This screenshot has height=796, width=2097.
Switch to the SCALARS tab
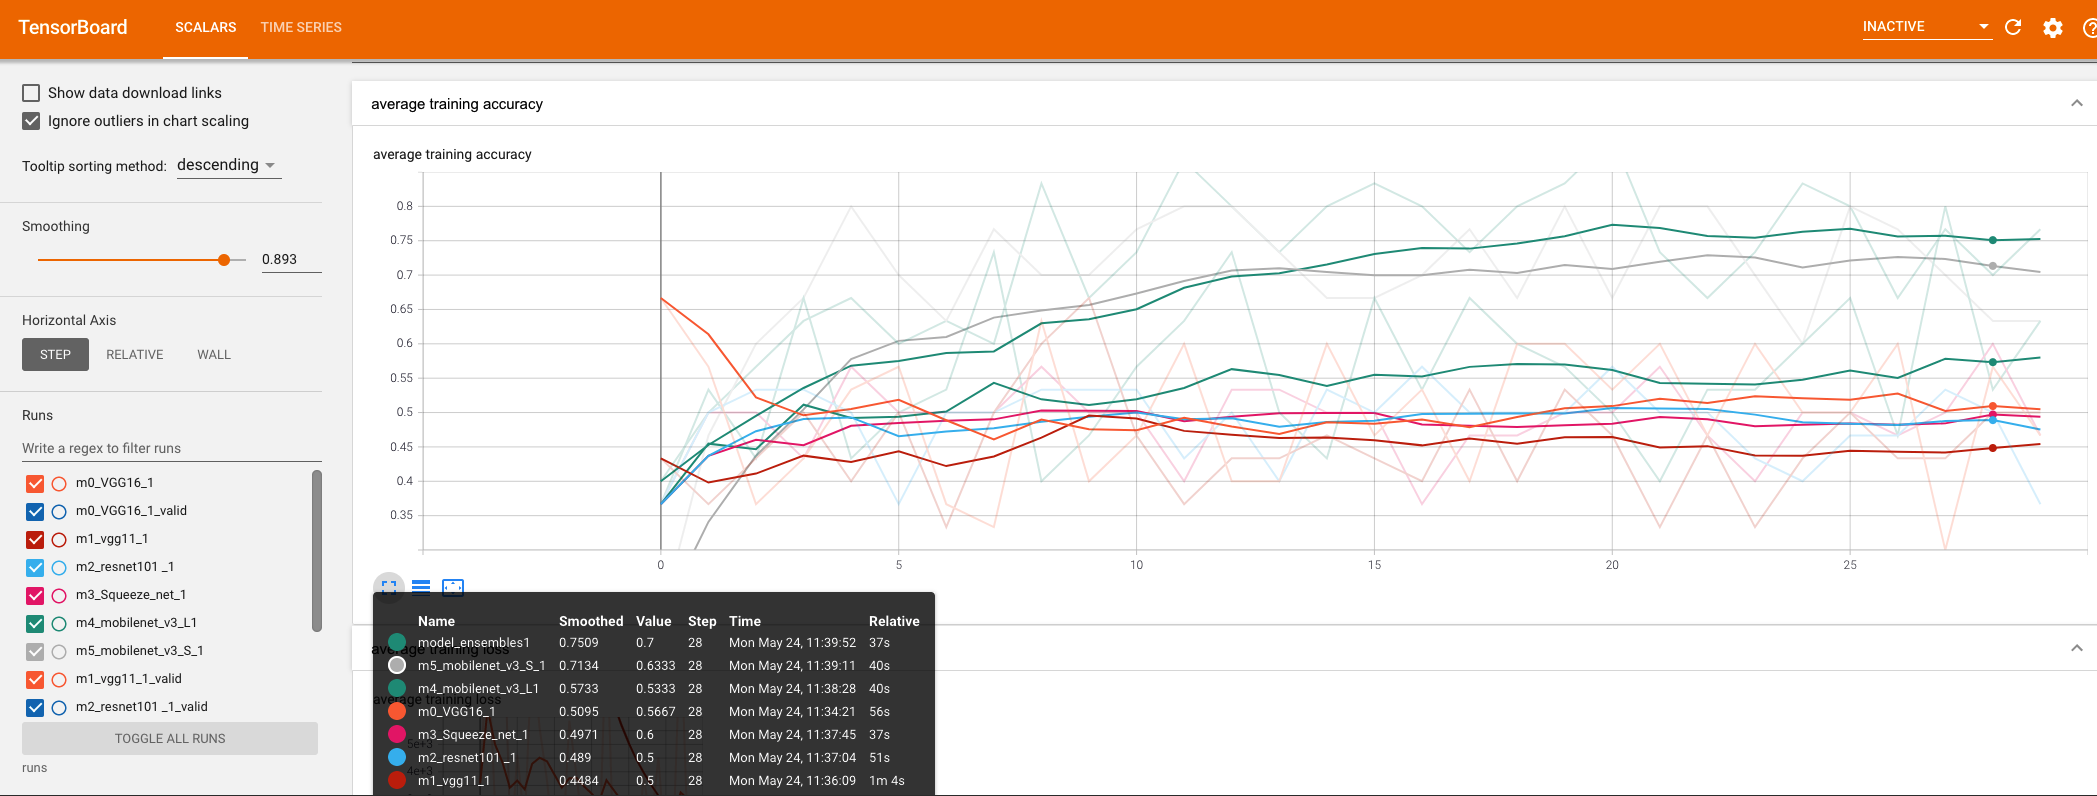click(x=206, y=28)
